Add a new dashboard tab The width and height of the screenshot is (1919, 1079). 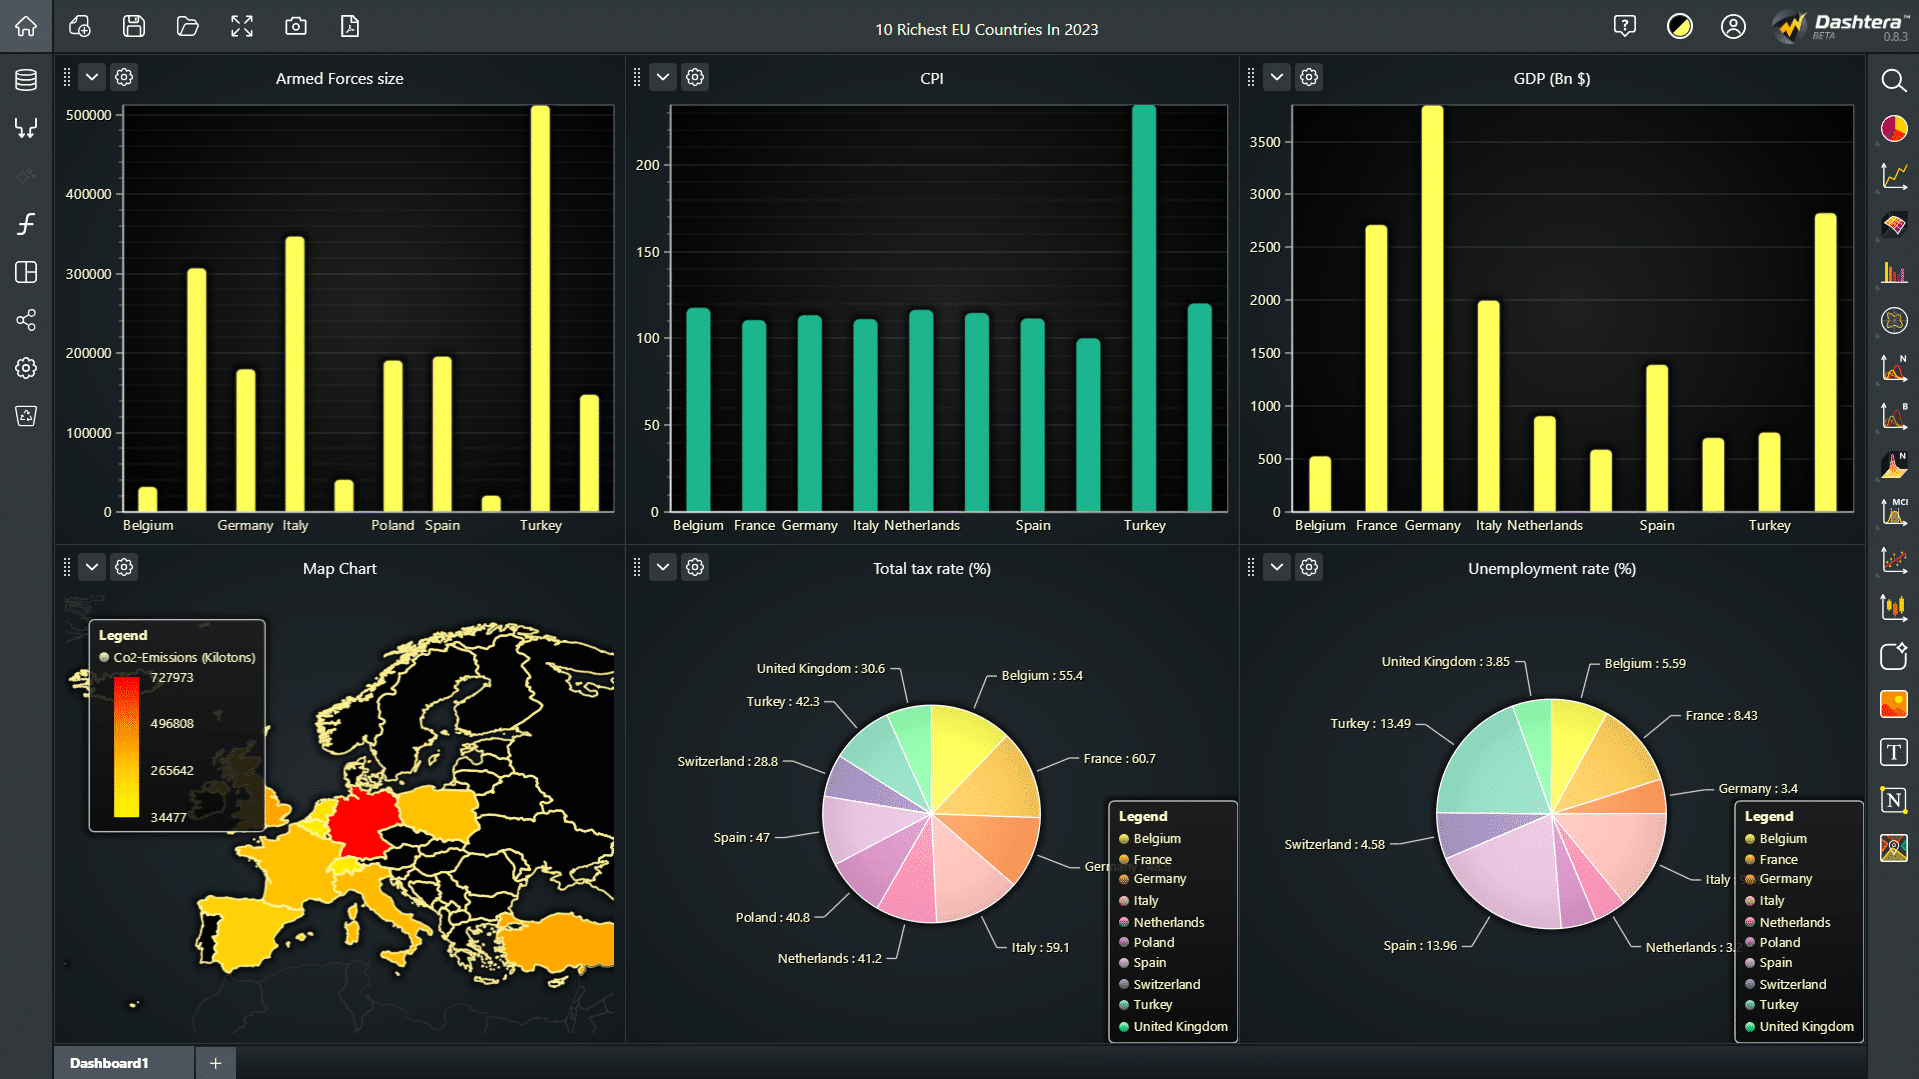(x=215, y=1063)
